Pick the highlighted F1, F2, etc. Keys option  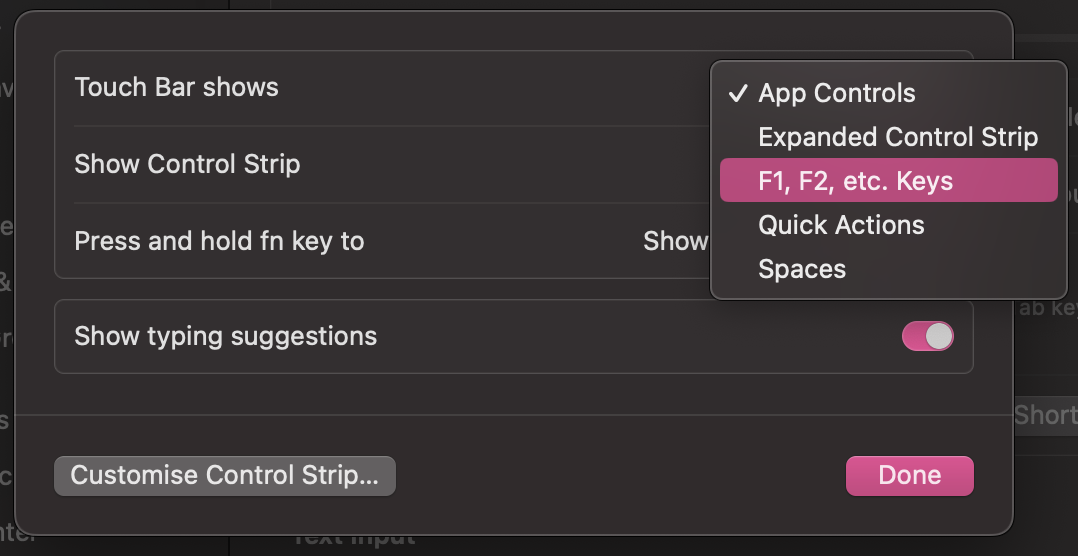pos(855,181)
